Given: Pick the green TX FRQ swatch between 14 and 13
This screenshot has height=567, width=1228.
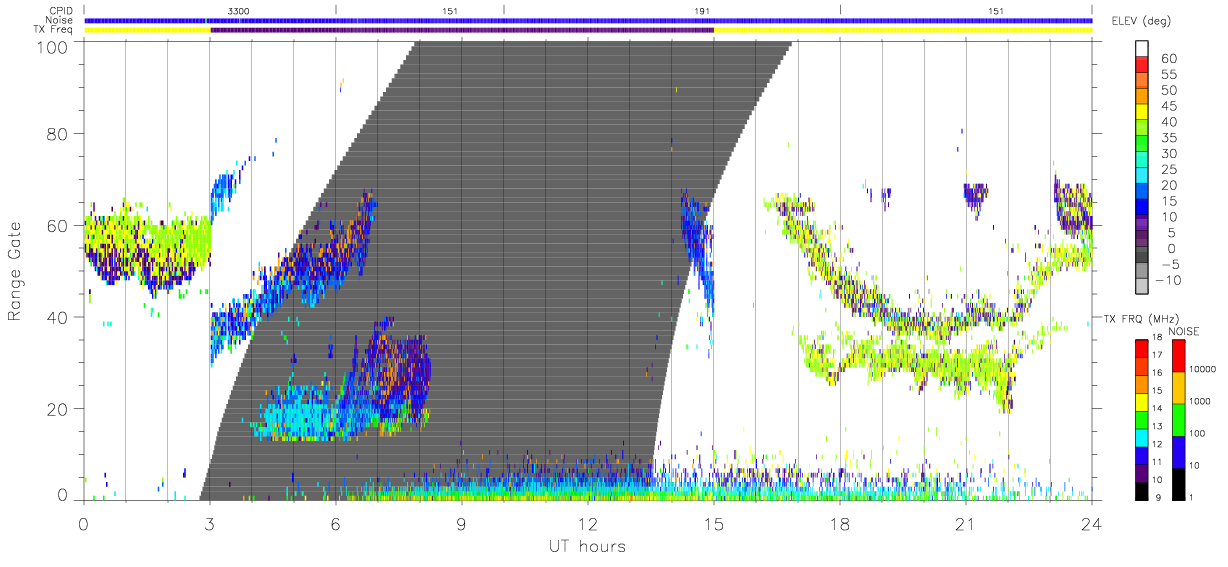Looking at the screenshot, I should point(1142,419).
